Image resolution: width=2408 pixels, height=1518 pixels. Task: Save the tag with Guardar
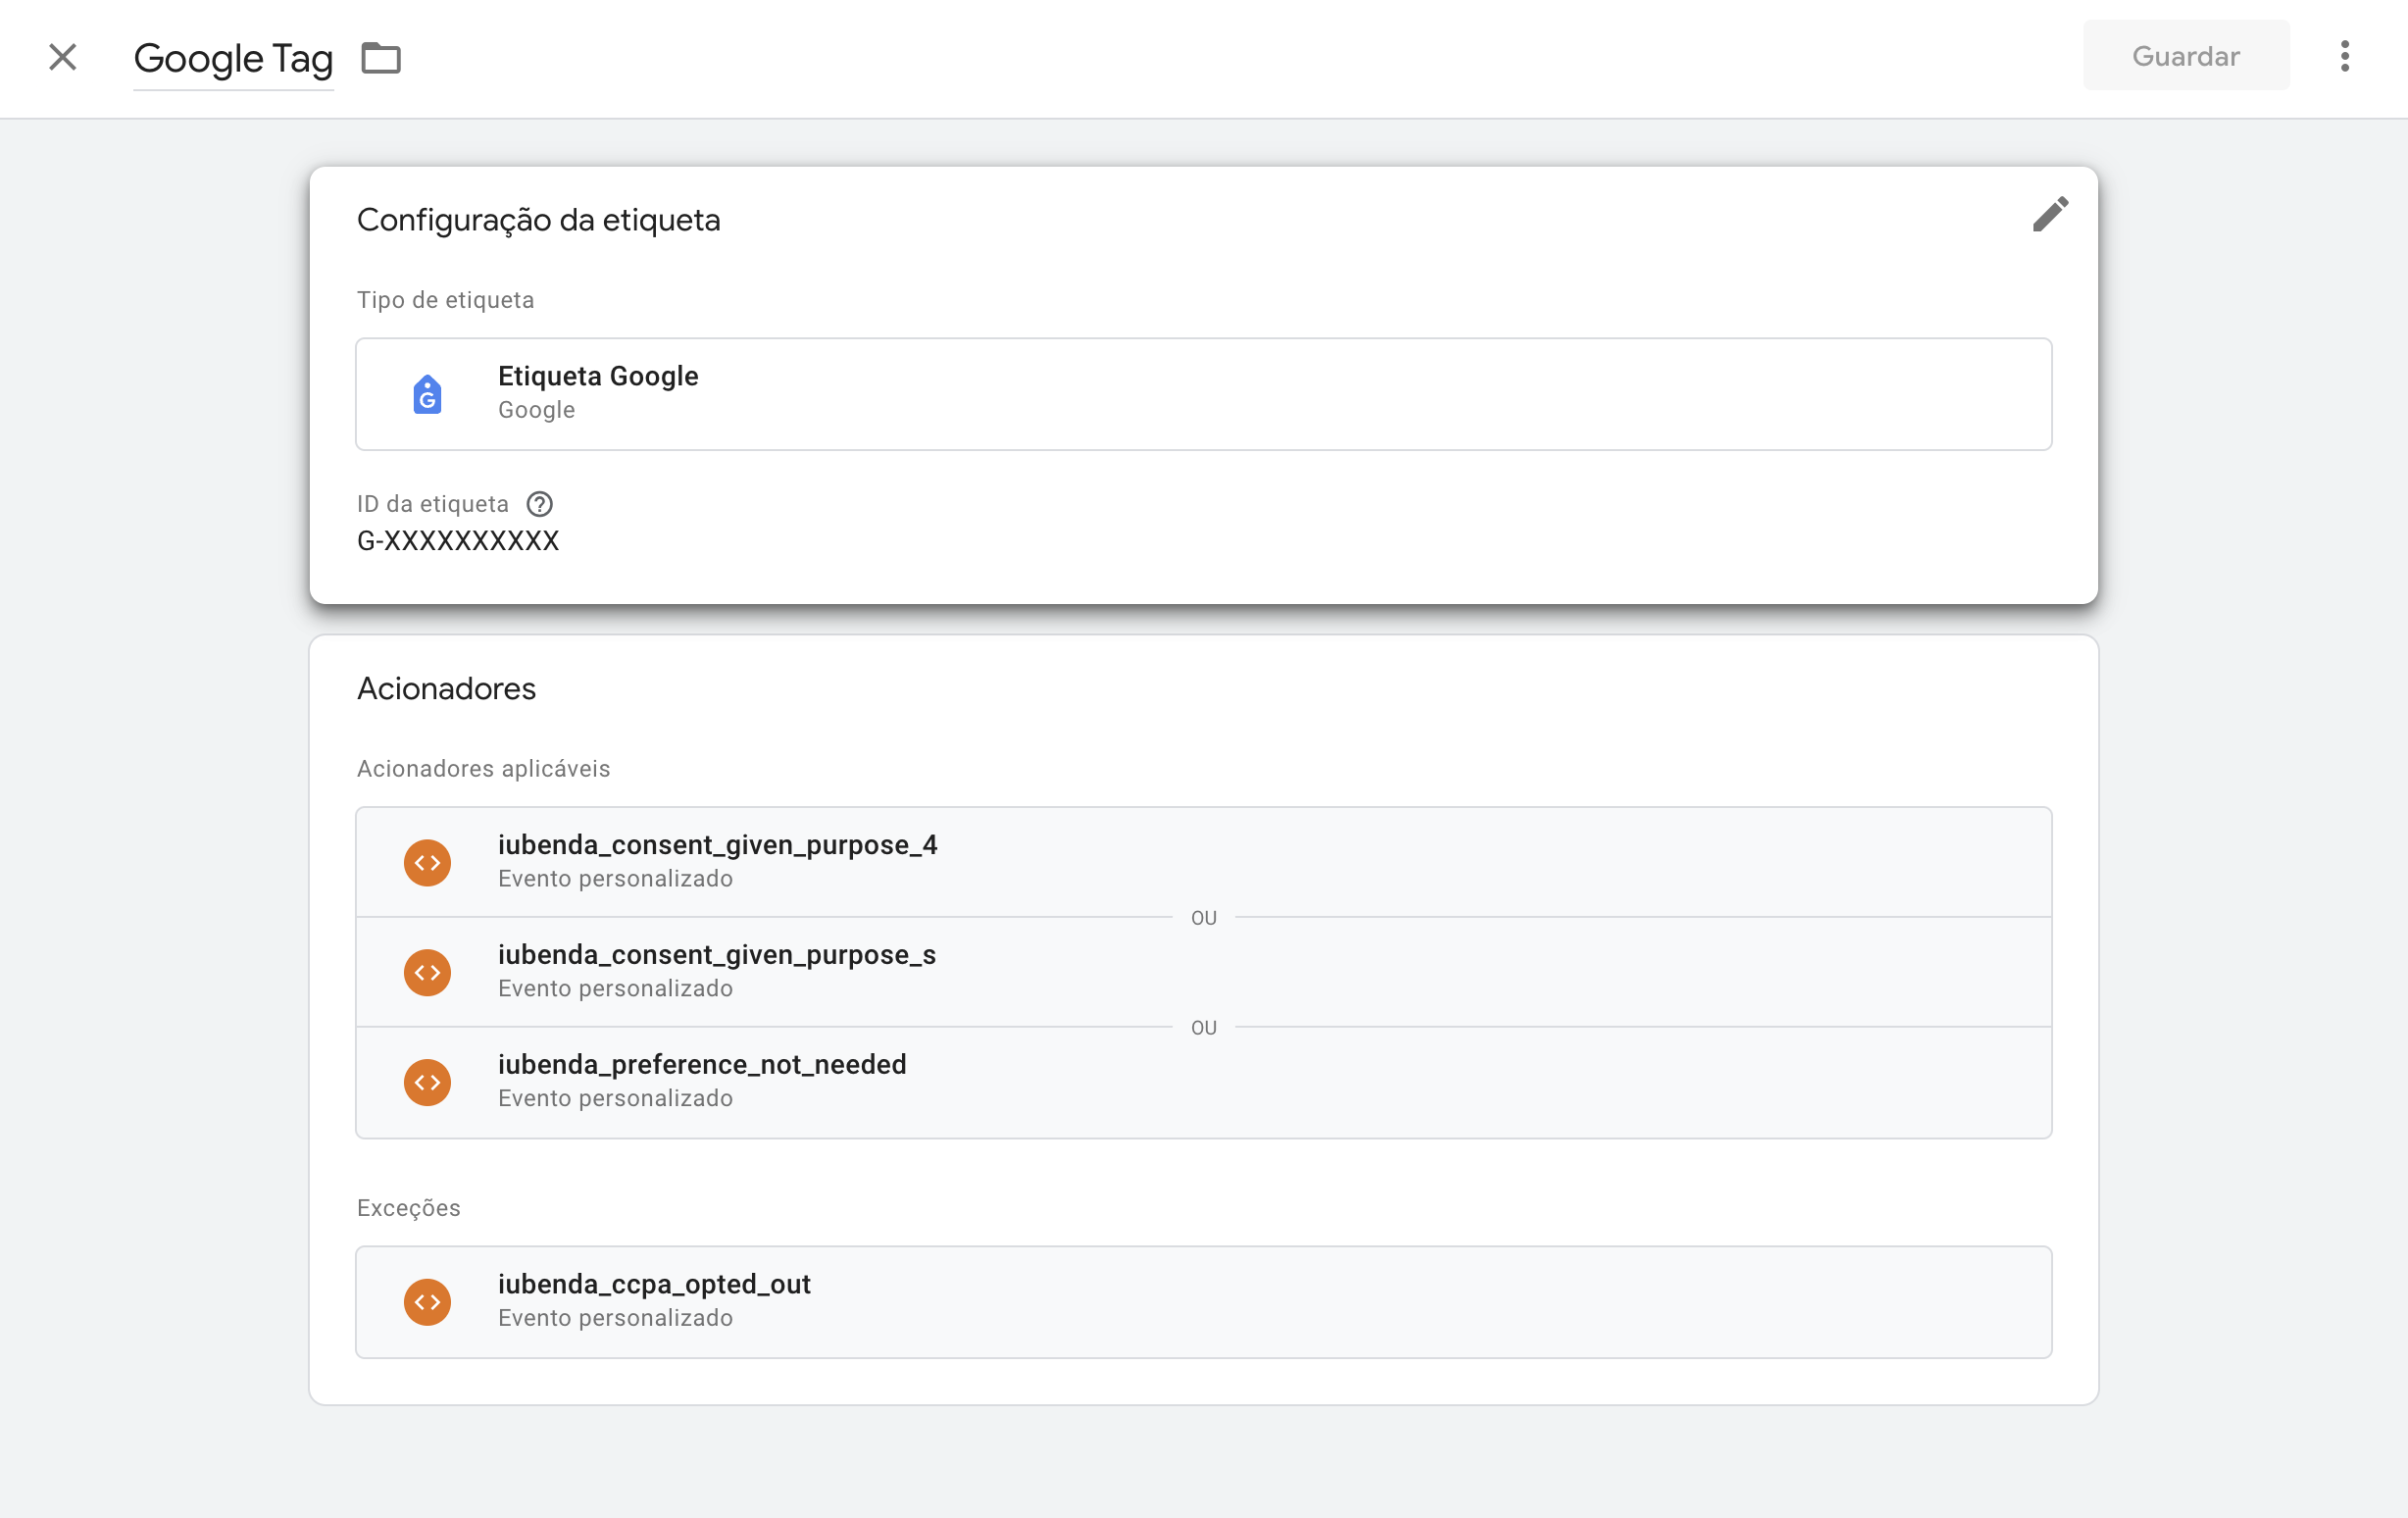pos(2185,55)
